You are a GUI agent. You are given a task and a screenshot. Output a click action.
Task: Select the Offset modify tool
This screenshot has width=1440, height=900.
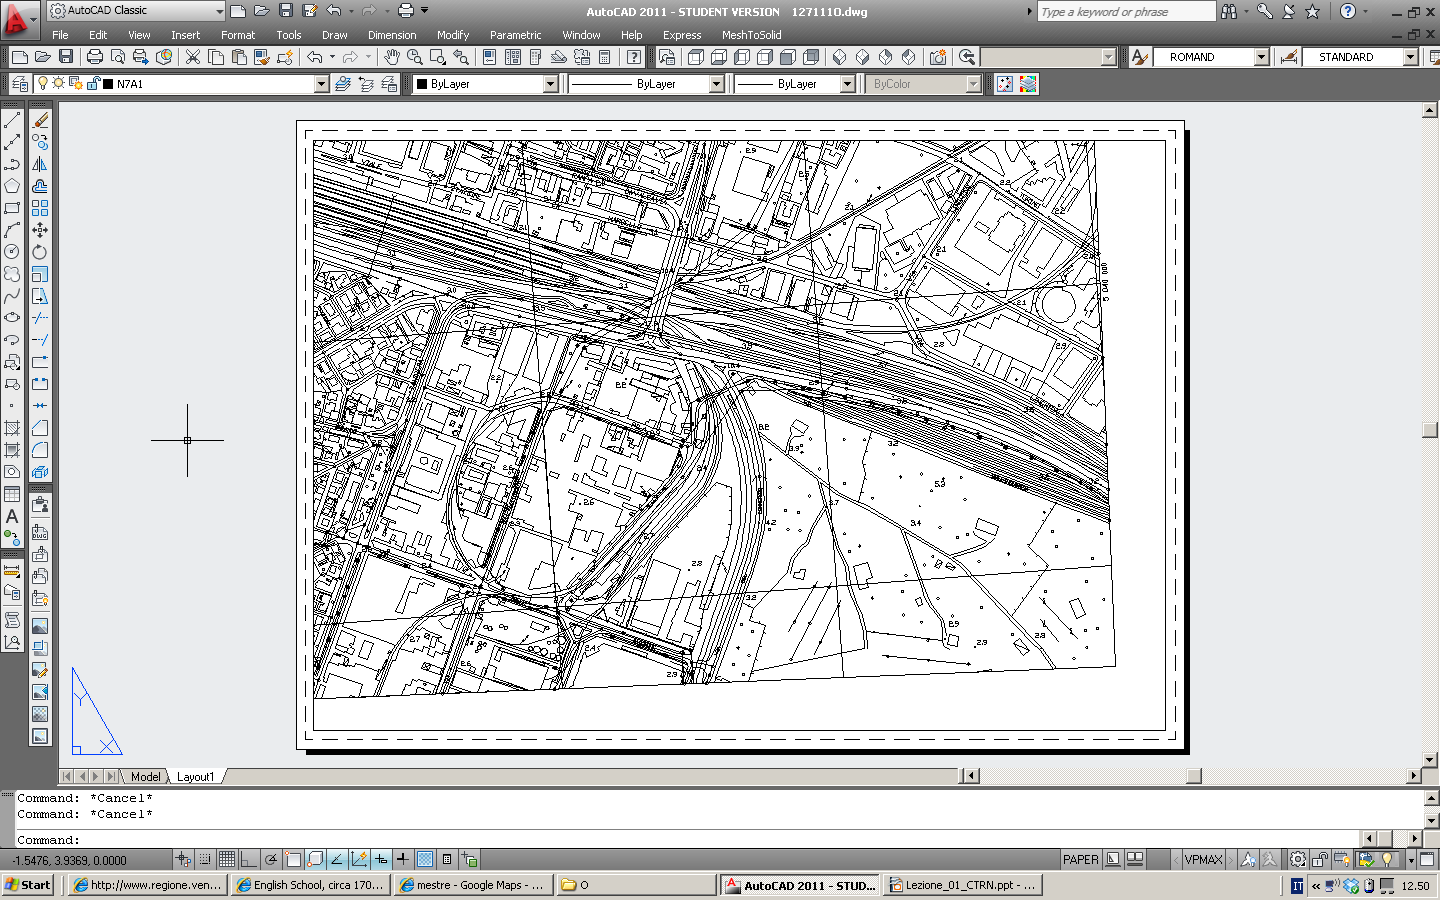pyautogui.click(x=40, y=186)
